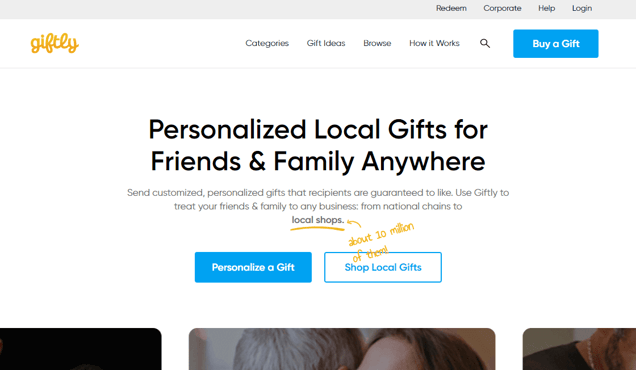Select the partially visible right photo card
636x370 pixels.
click(579, 349)
